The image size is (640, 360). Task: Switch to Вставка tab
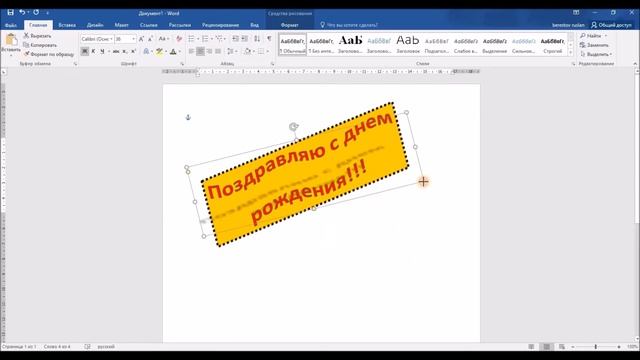pos(67,25)
